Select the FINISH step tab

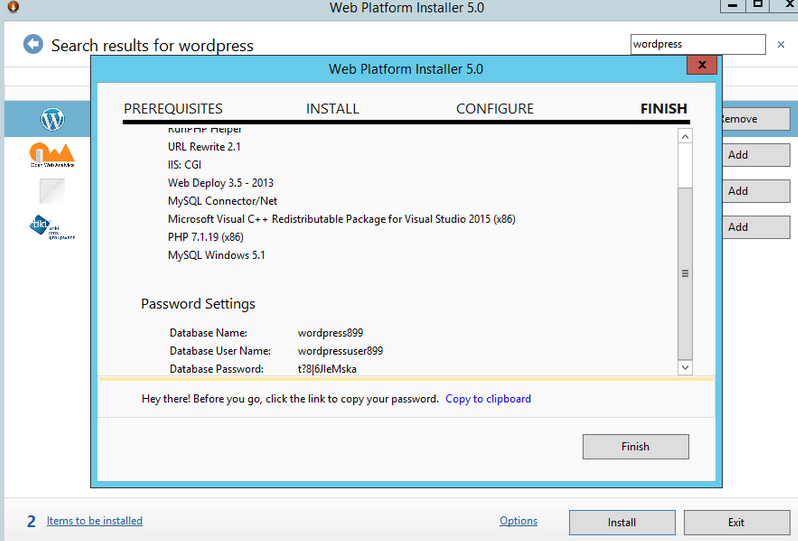[664, 108]
